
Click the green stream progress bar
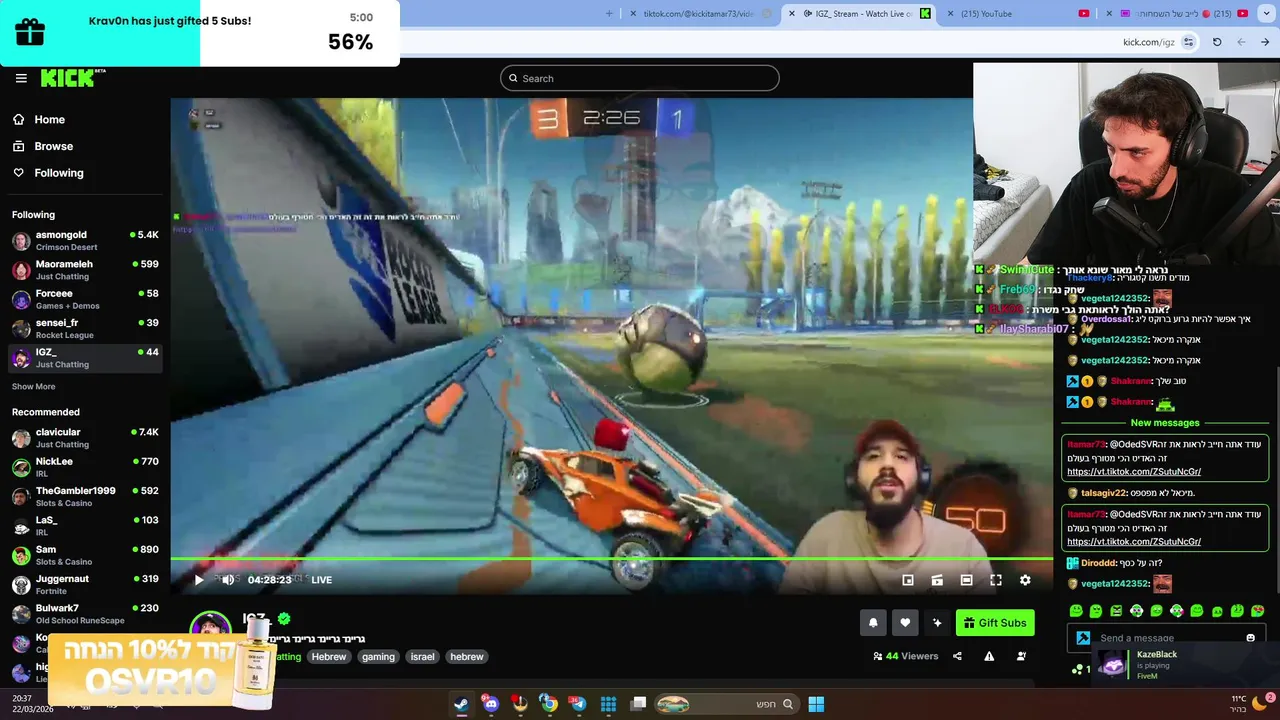[x=611, y=559]
